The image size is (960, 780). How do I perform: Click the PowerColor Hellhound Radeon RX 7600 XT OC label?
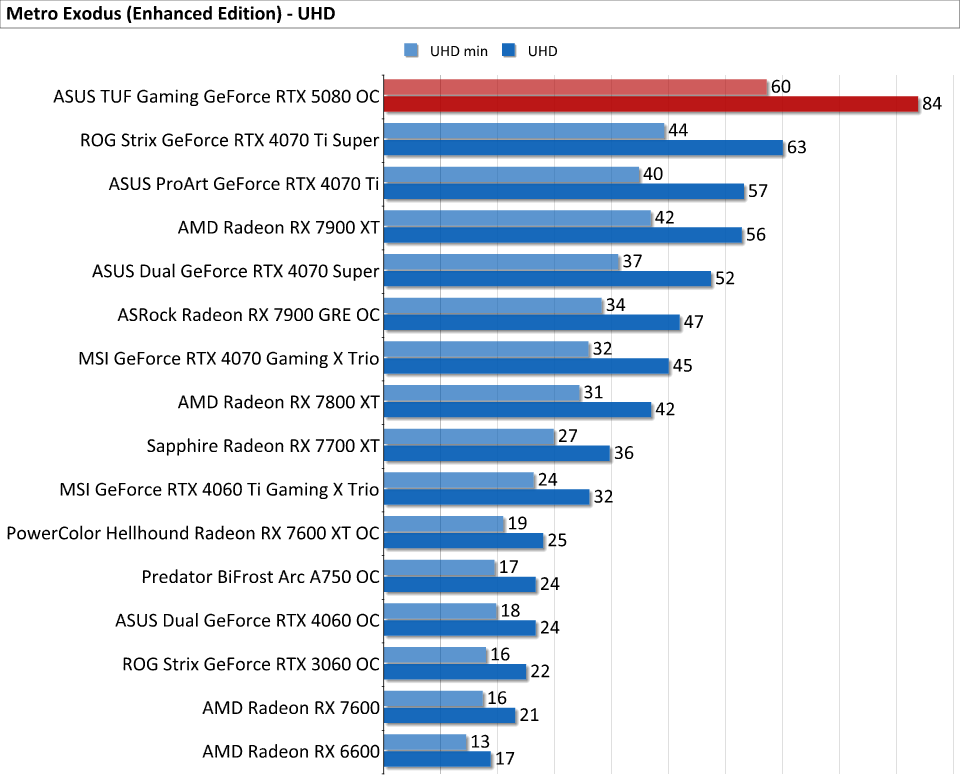[x=193, y=533]
